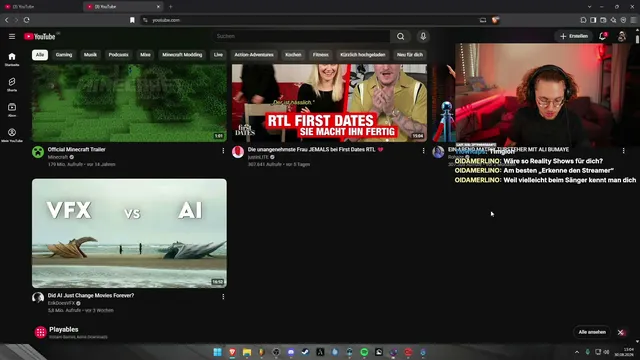Select the Podcasts filter chip
This screenshot has width=640, height=360.
(x=118, y=55)
